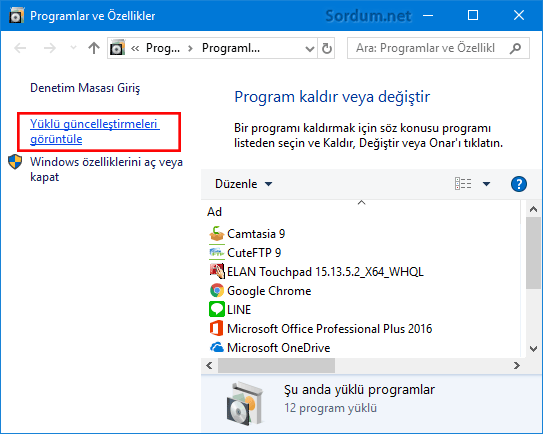The width and height of the screenshot is (543, 434).
Task: Select 'Google Chrome' in the list
Action: click(x=269, y=291)
